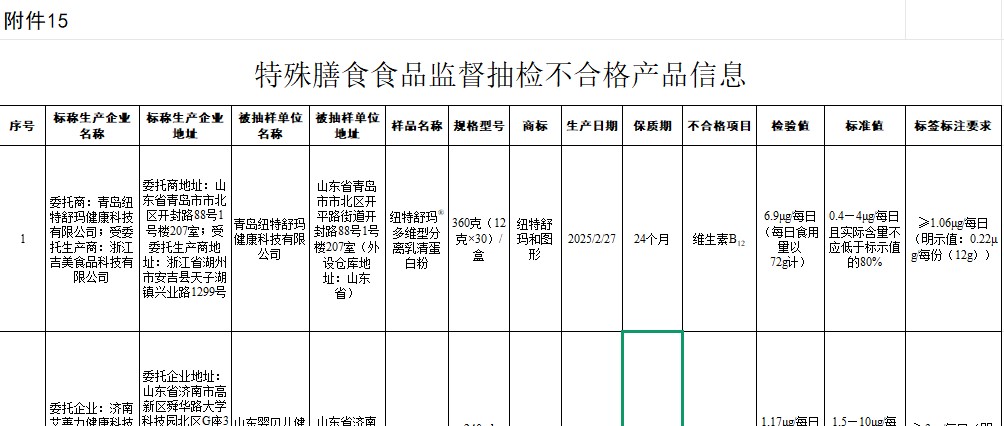Select the '样品名称' header cell

click(416, 126)
